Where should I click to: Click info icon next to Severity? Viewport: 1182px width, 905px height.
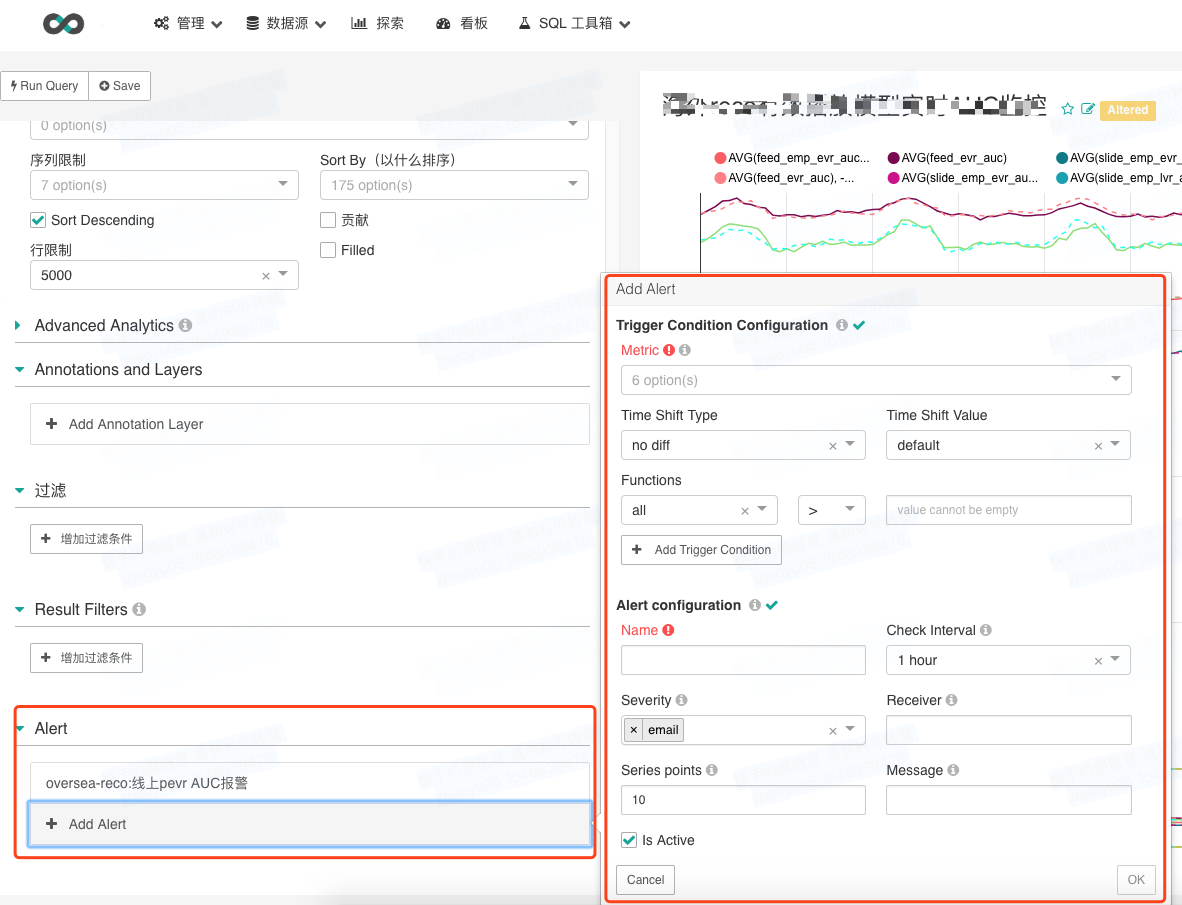[x=681, y=700]
